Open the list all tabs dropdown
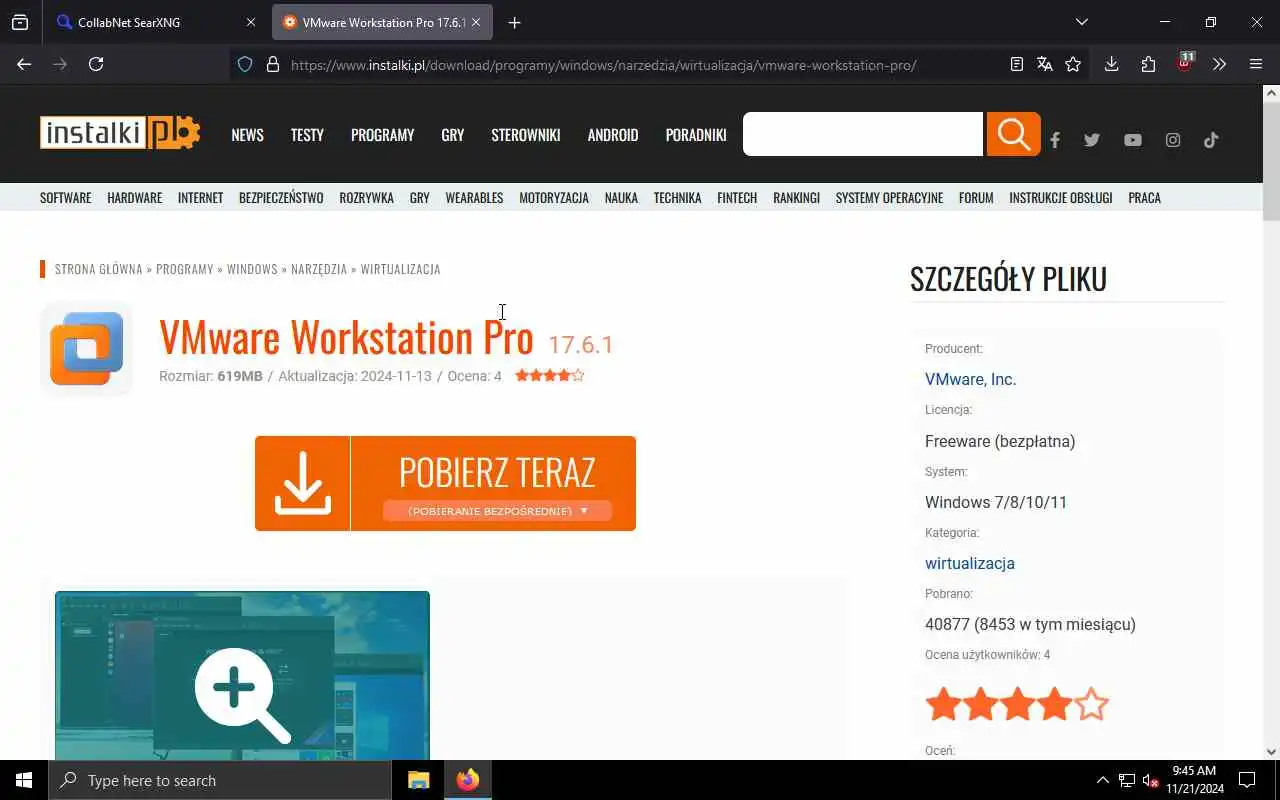1280x800 pixels. pyautogui.click(x=1081, y=22)
